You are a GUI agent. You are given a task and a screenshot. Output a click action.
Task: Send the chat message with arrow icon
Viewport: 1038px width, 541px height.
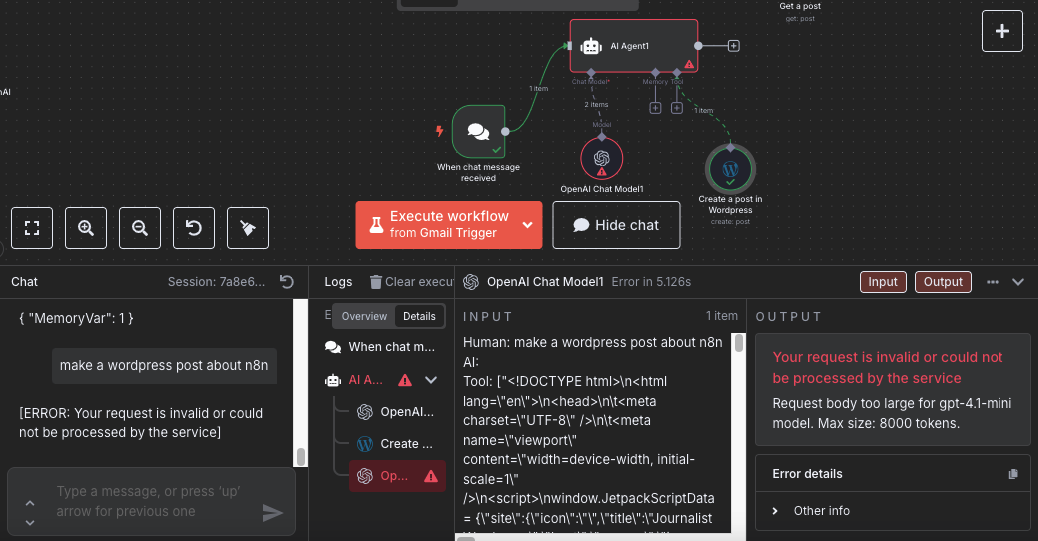click(272, 513)
